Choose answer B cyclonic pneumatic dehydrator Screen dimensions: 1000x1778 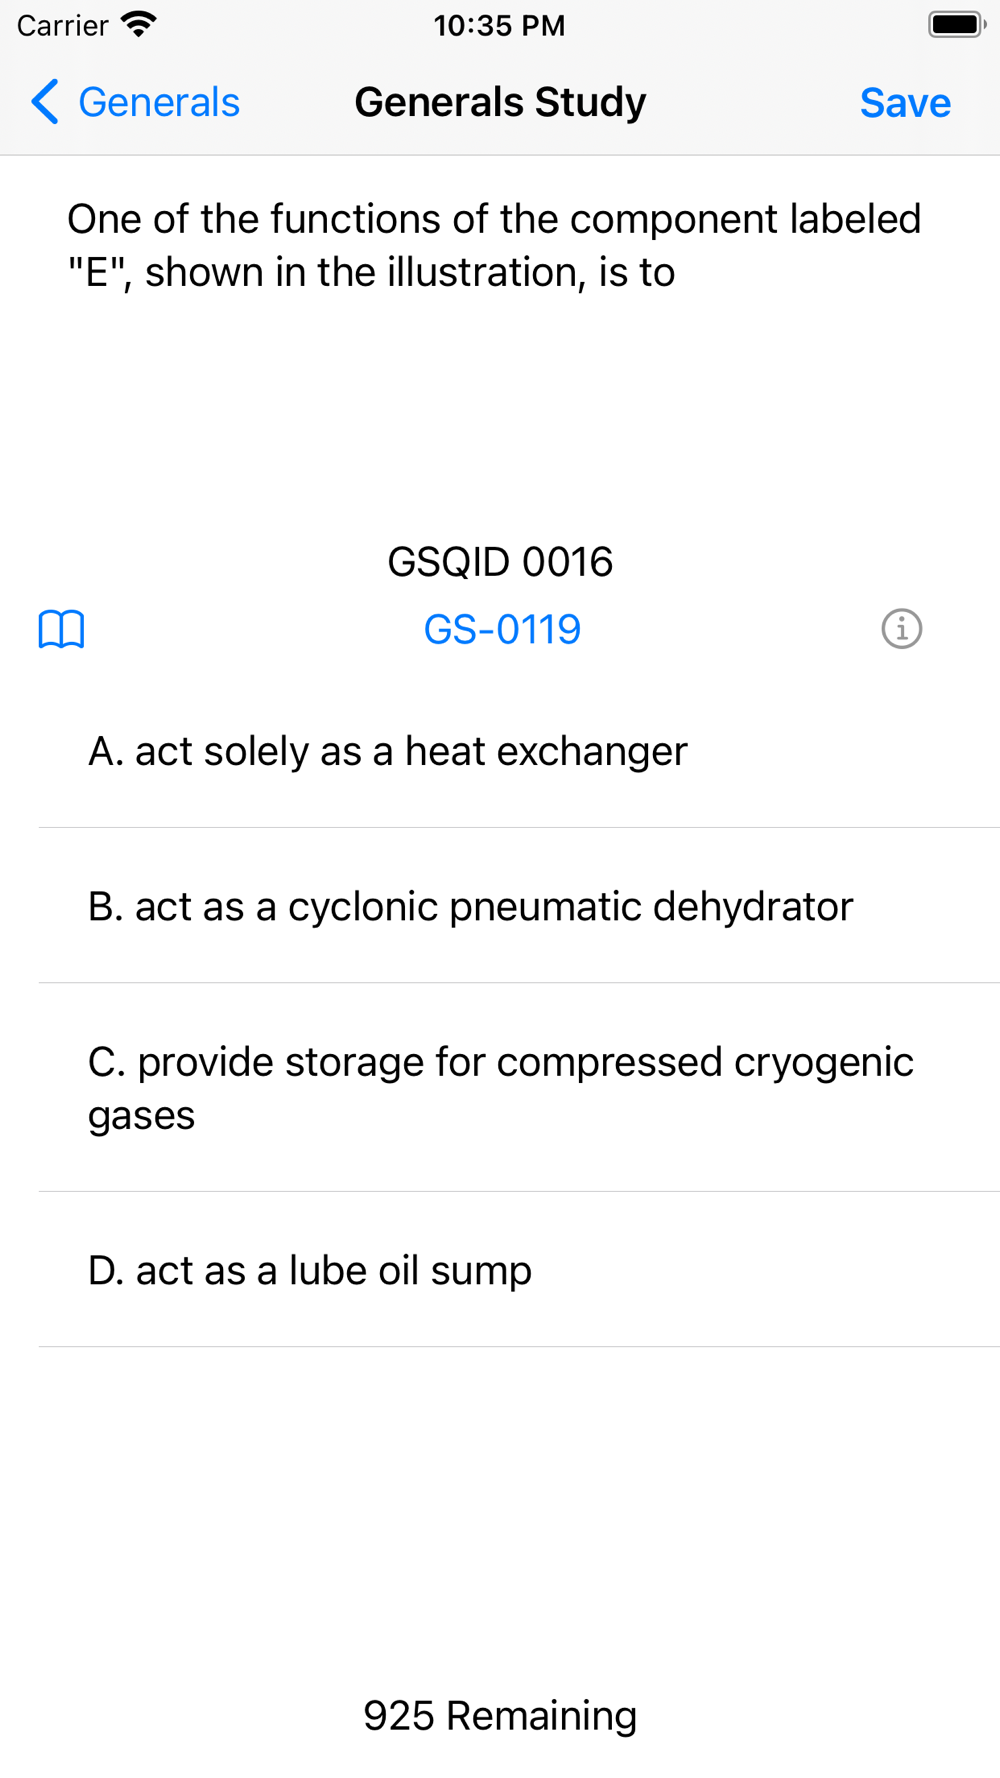519,906
